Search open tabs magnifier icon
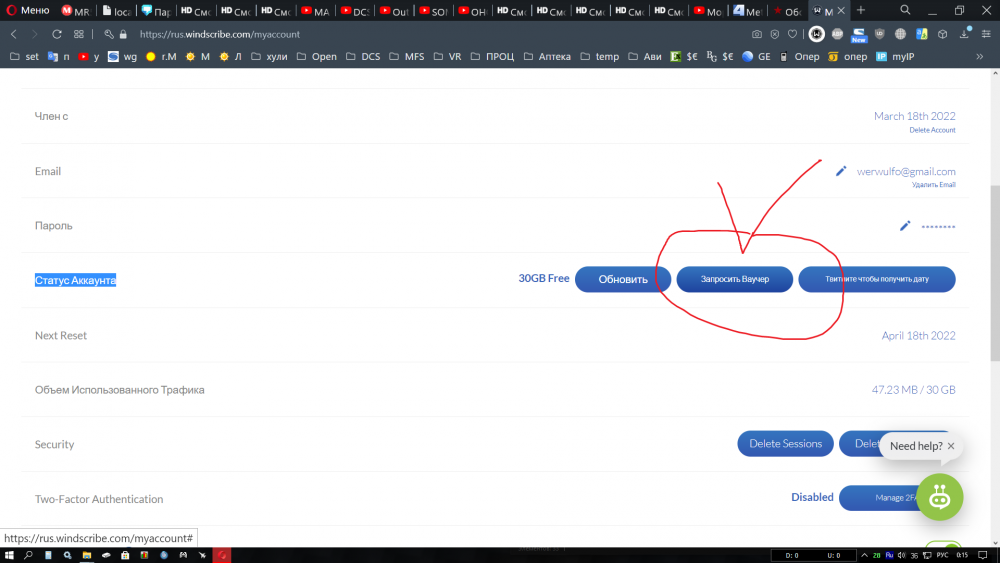This screenshot has width=1000, height=563. [905, 10]
